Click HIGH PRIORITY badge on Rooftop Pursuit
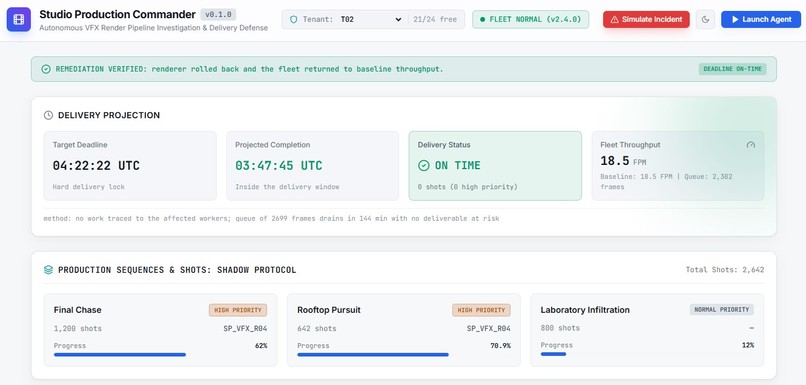The height and width of the screenshot is (385, 806). click(x=482, y=310)
